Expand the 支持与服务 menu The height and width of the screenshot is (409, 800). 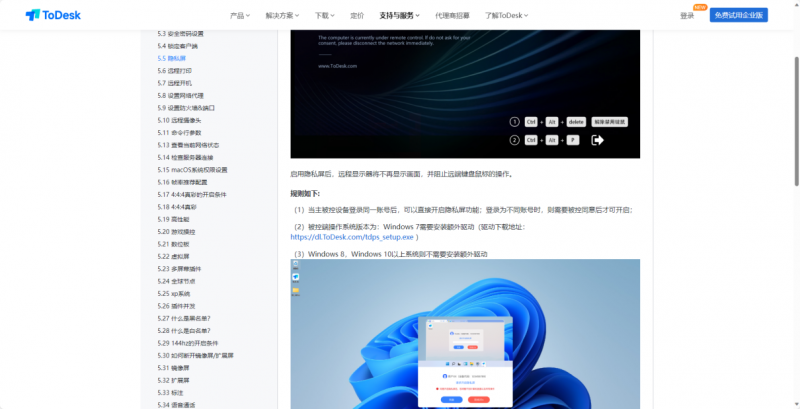point(399,15)
